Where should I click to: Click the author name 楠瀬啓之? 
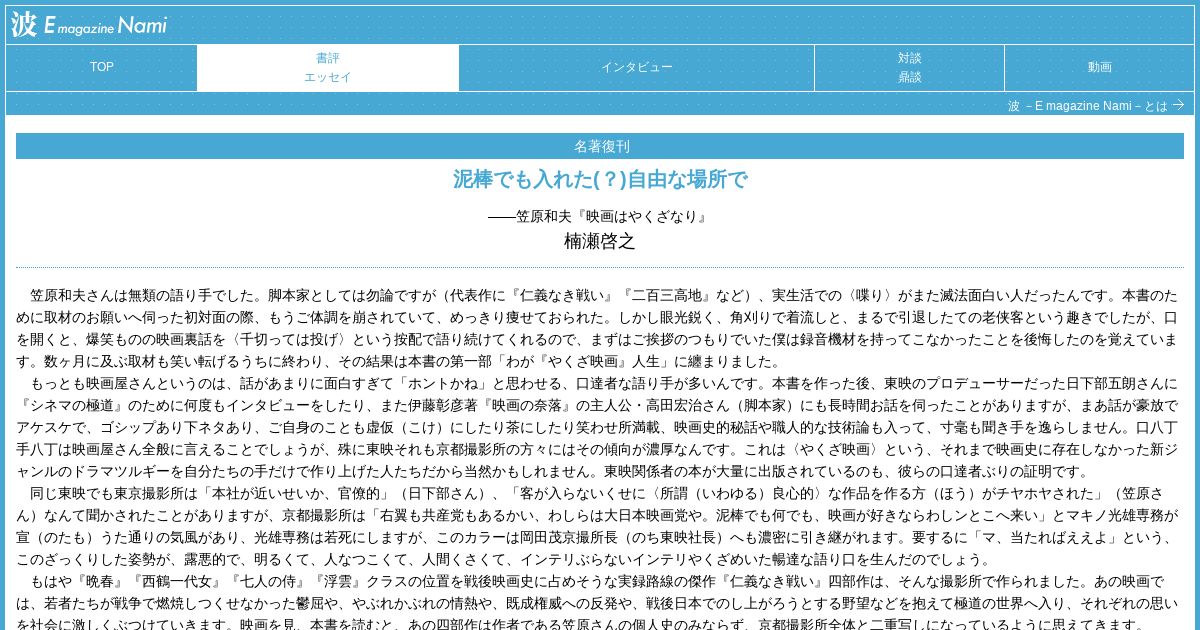[x=600, y=241]
